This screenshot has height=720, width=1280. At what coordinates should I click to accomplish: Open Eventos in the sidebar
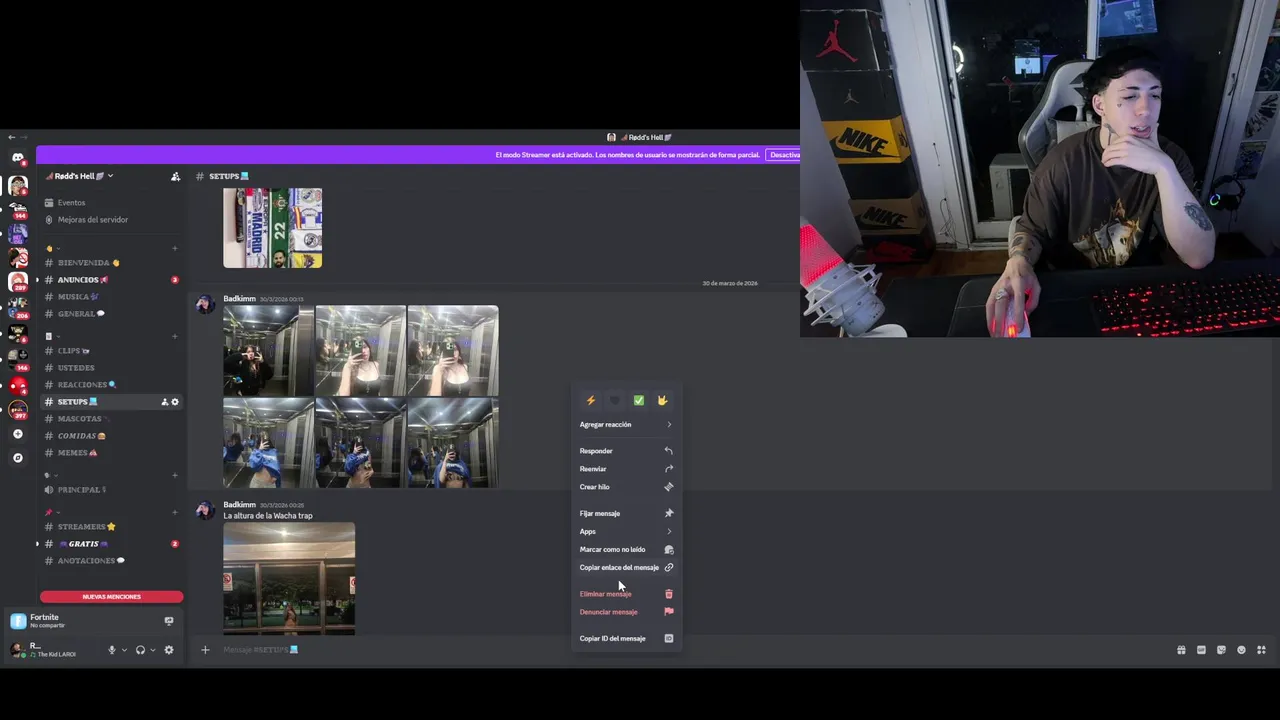(x=111, y=203)
